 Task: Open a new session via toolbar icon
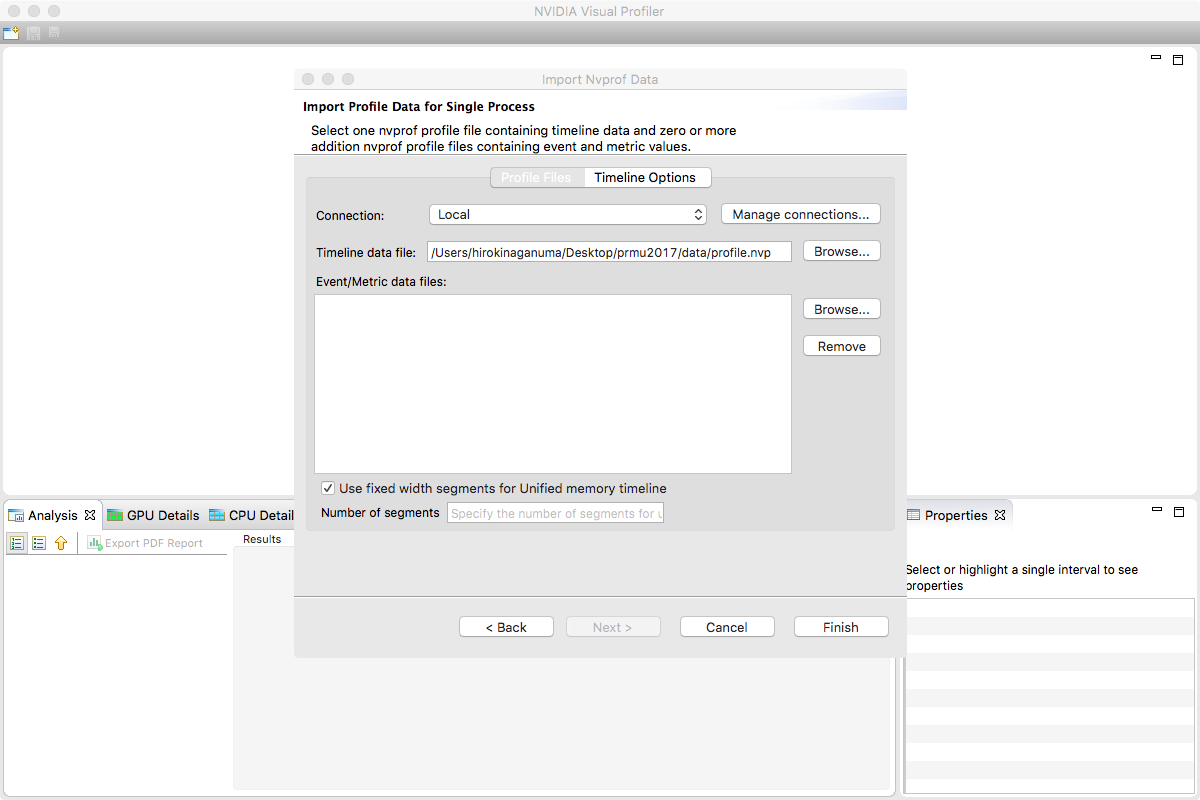click(x=10, y=32)
